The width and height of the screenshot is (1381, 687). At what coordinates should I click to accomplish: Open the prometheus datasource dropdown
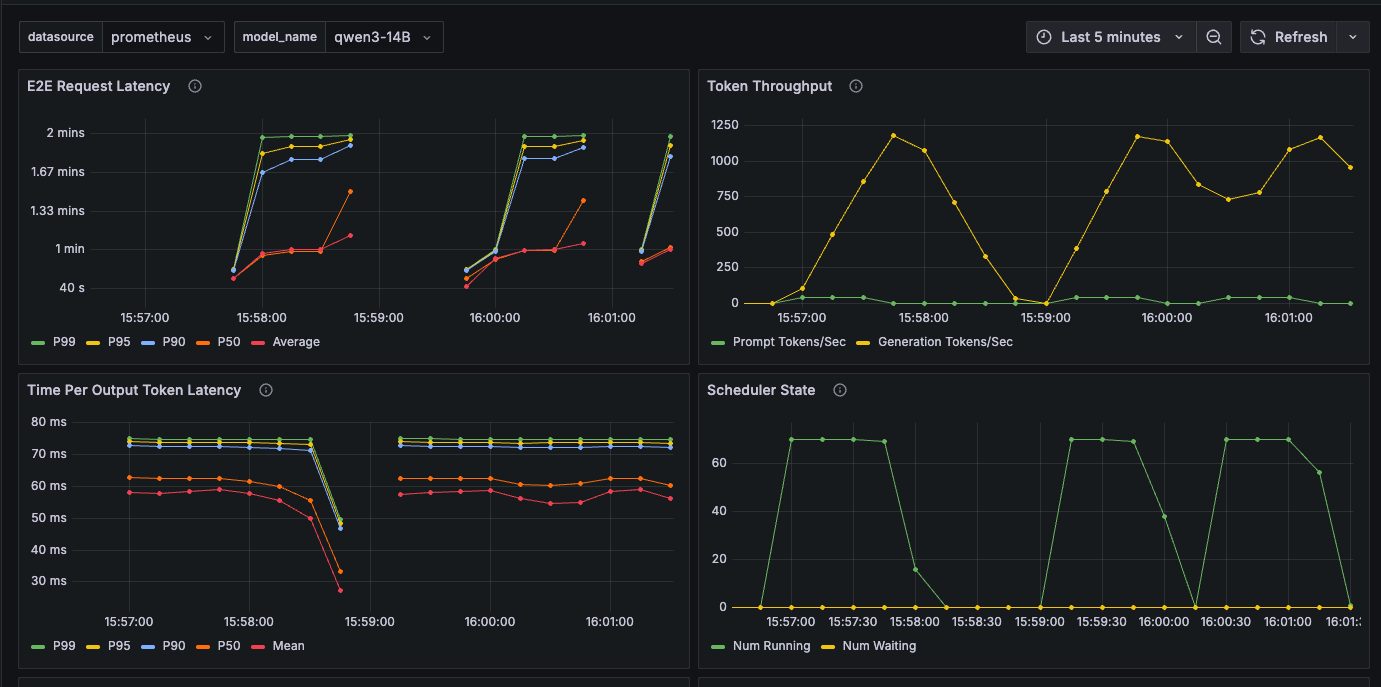pyautogui.click(x=163, y=37)
